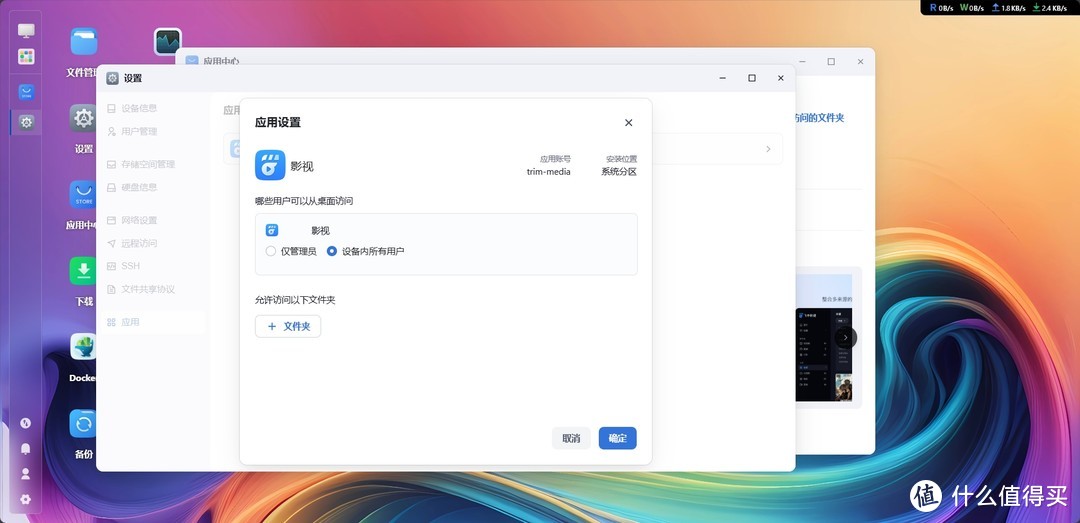Screen dimensions: 1080x523
Task: Launch the green 下载 download desktop app
Action: (83, 271)
